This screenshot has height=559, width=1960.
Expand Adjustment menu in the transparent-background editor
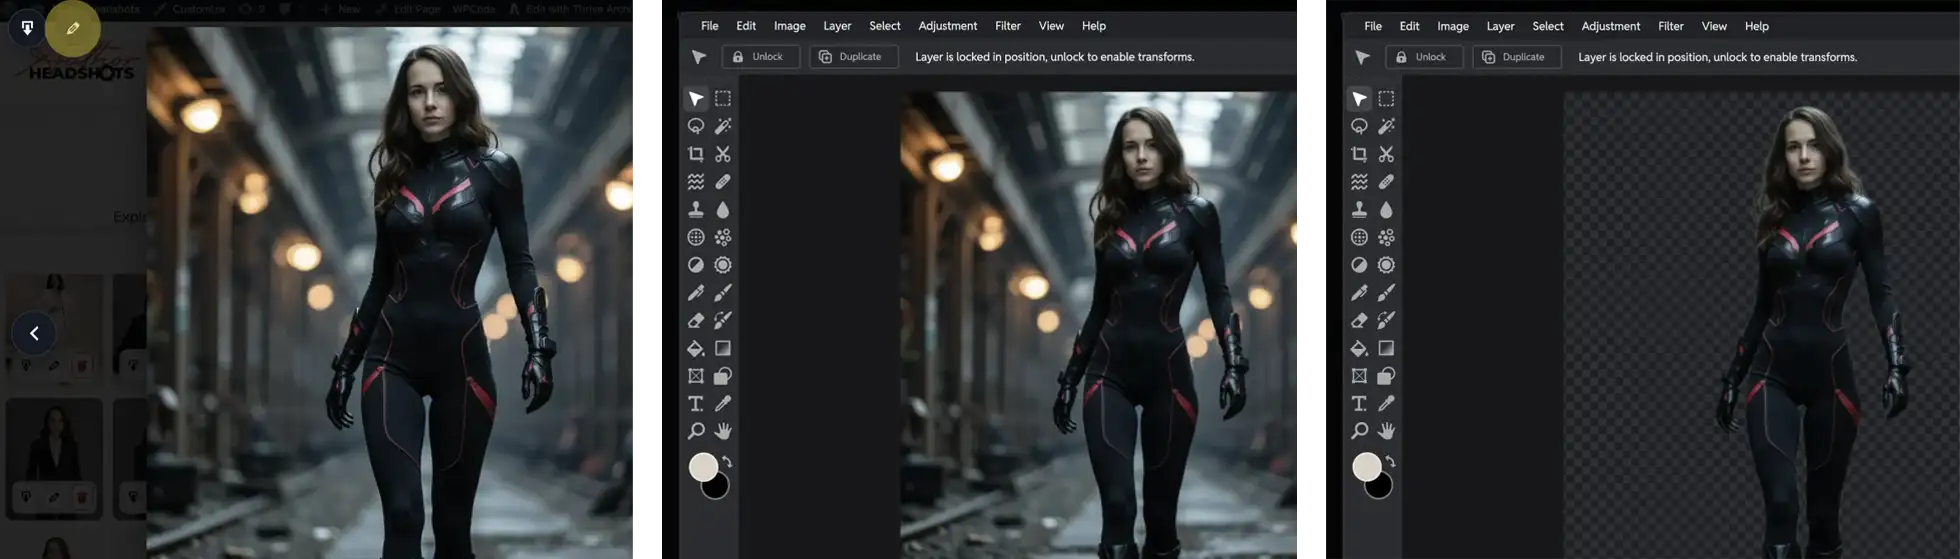coord(1610,26)
